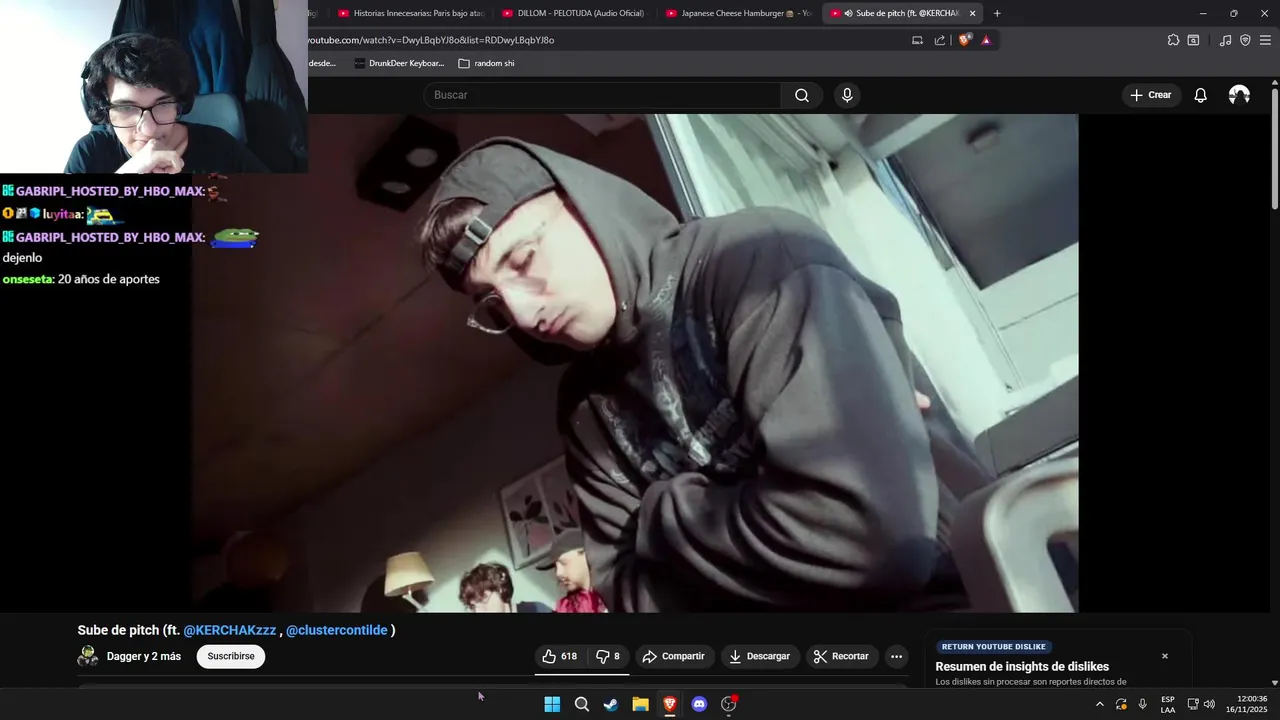Switch to DILLOM - PELOTUDA tab
The width and height of the screenshot is (1280, 720).
[576, 13]
